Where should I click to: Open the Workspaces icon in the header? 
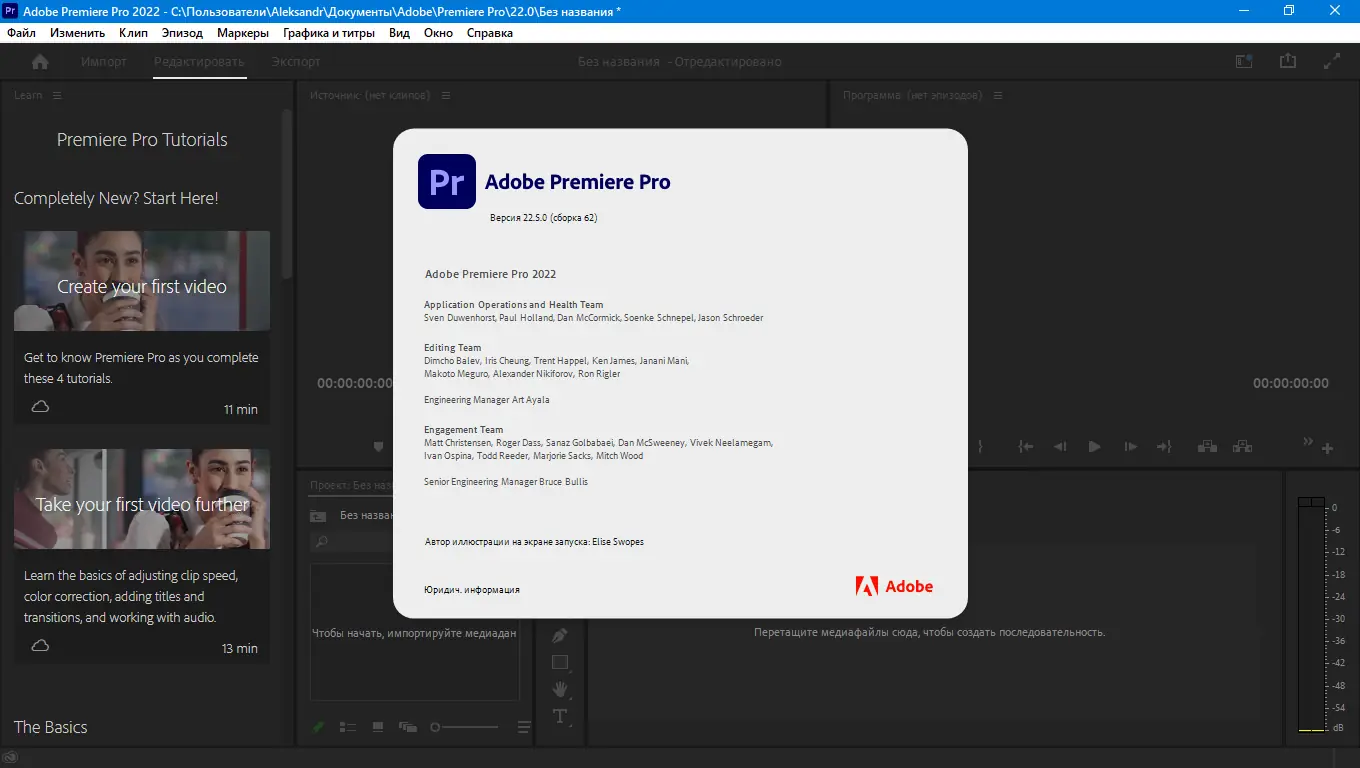[1244, 61]
